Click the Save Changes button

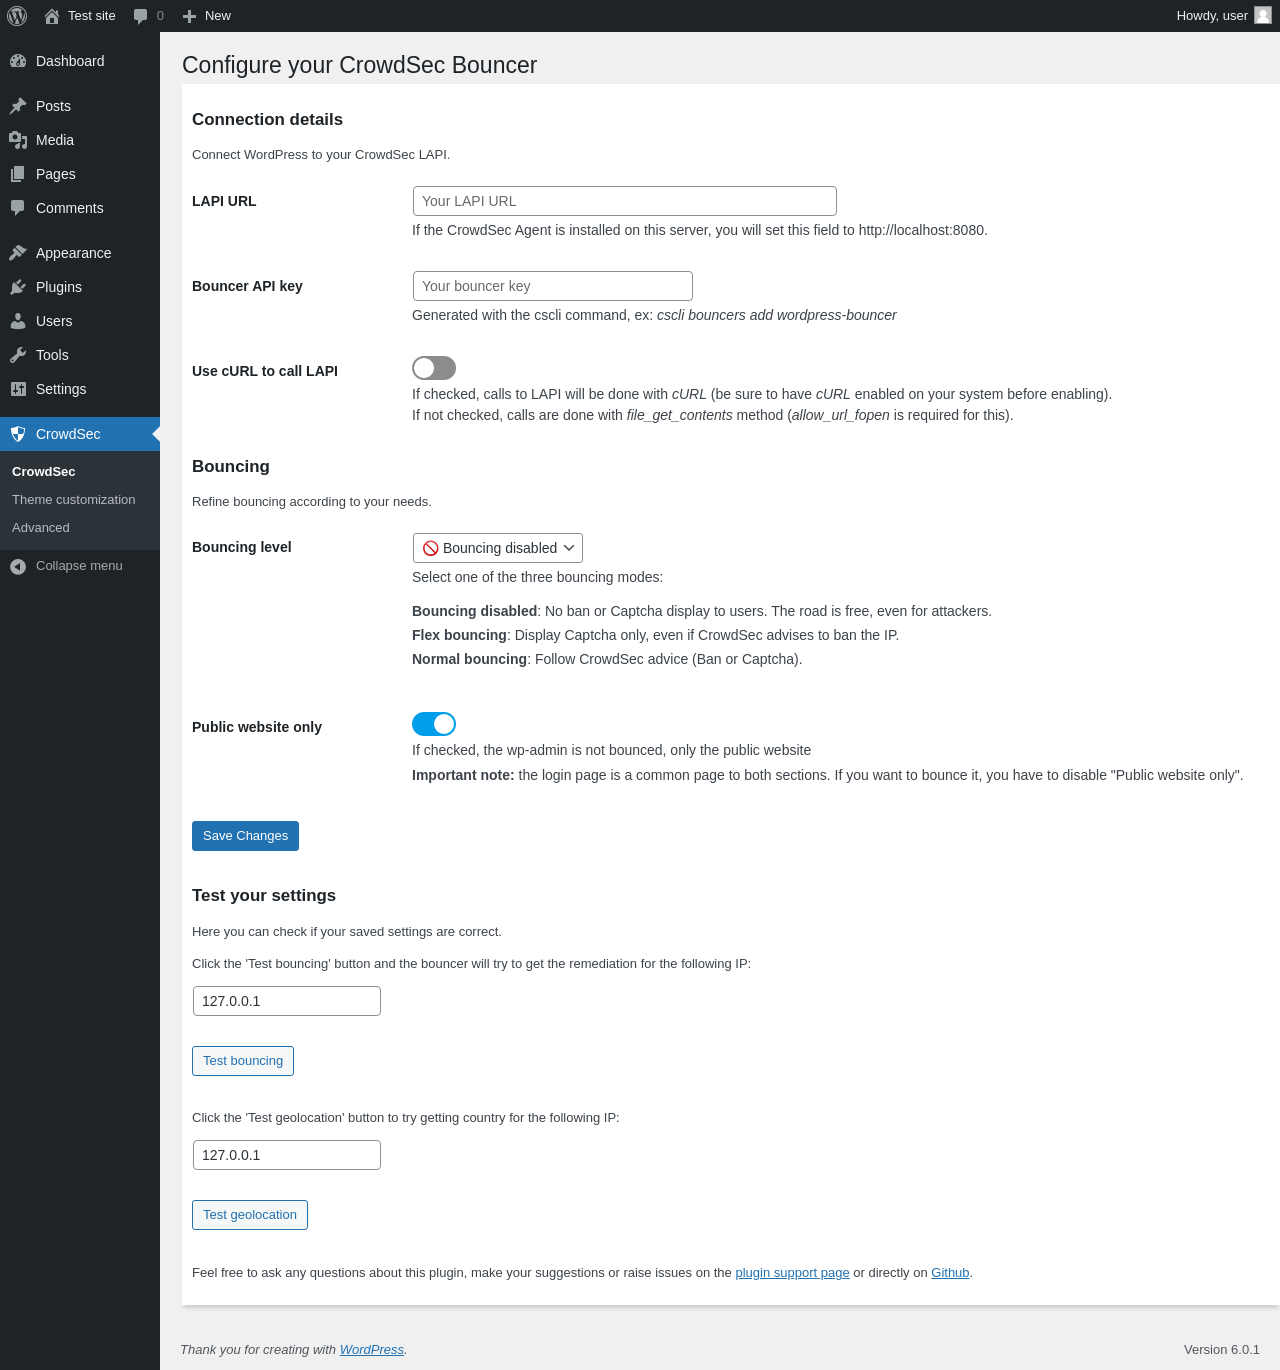point(245,836)
